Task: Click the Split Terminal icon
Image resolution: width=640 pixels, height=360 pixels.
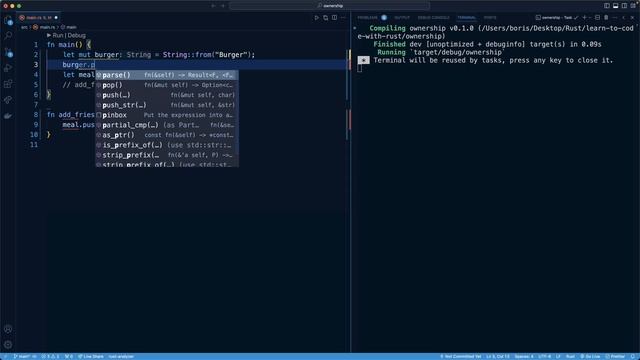Action: (597, 18)
